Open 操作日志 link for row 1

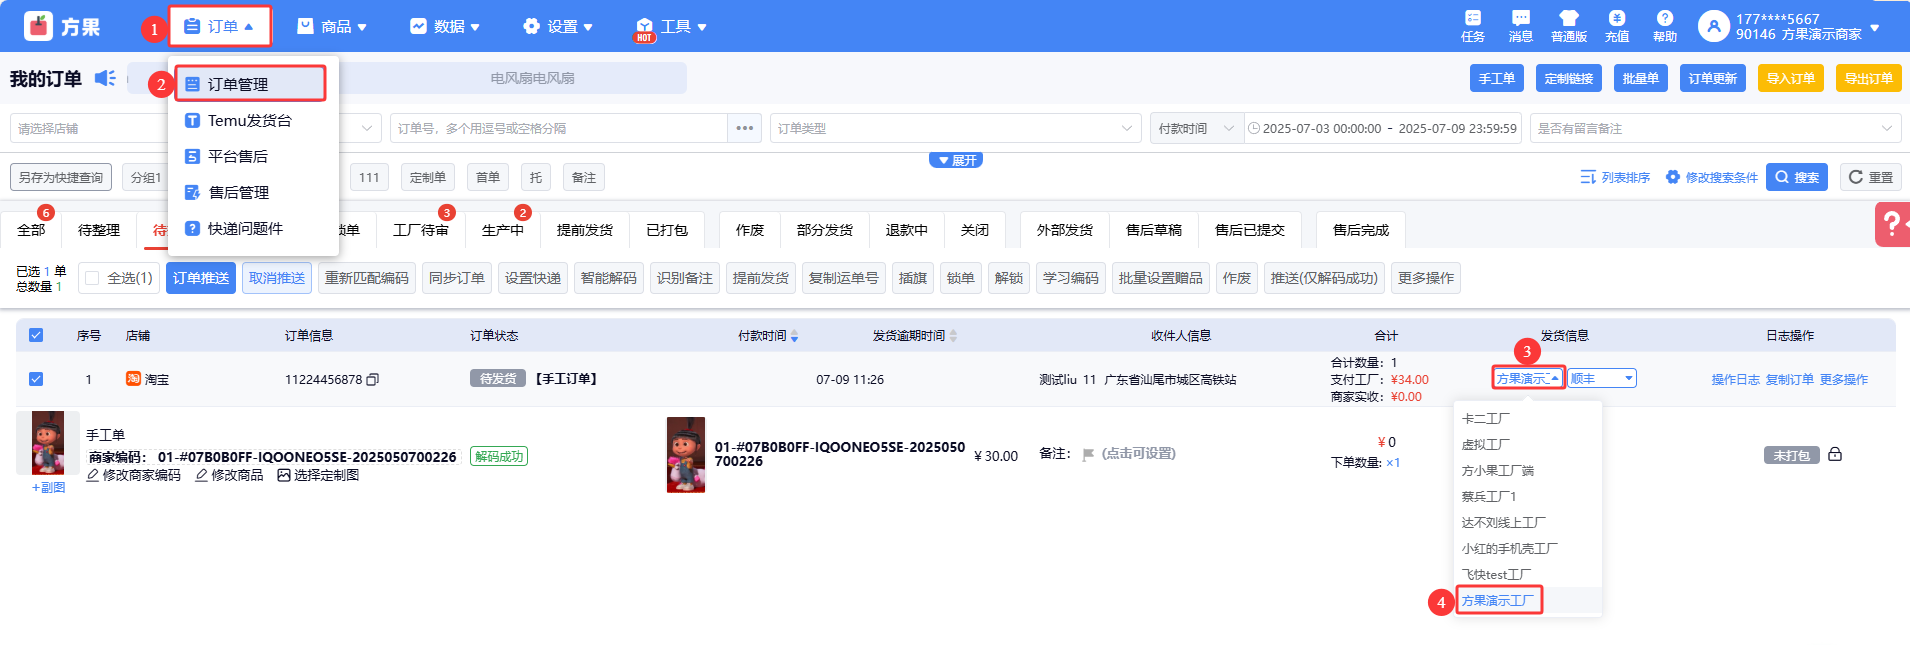click(x=1735, y=380)
